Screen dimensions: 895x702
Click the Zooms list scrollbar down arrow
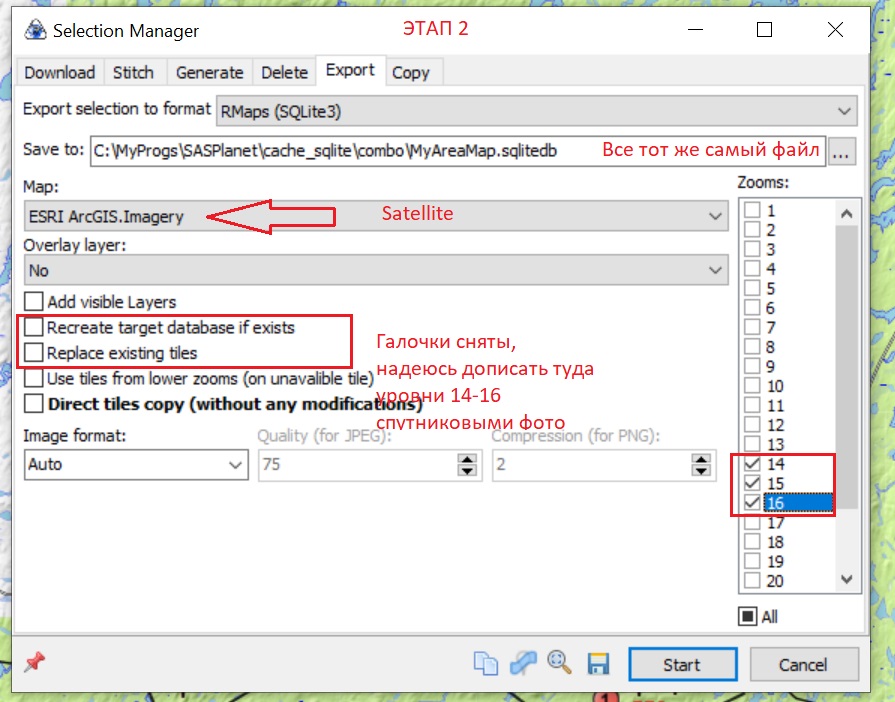tap(846, 580)
